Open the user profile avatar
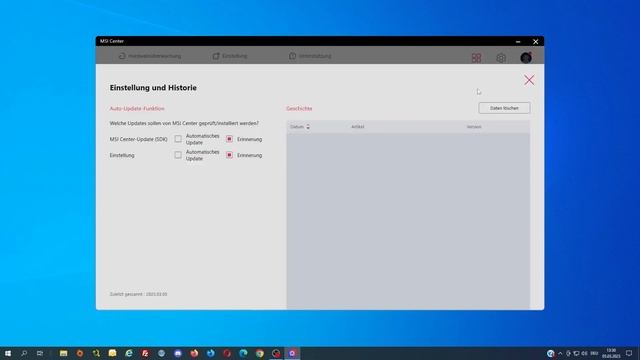The width and height of the screenshot is (640, 360). point(526,58)
